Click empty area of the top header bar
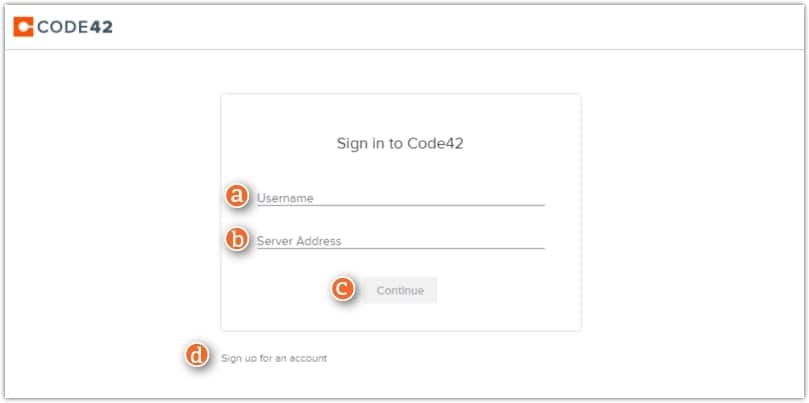This screenshot has height=403, width=809. [450, 27]
